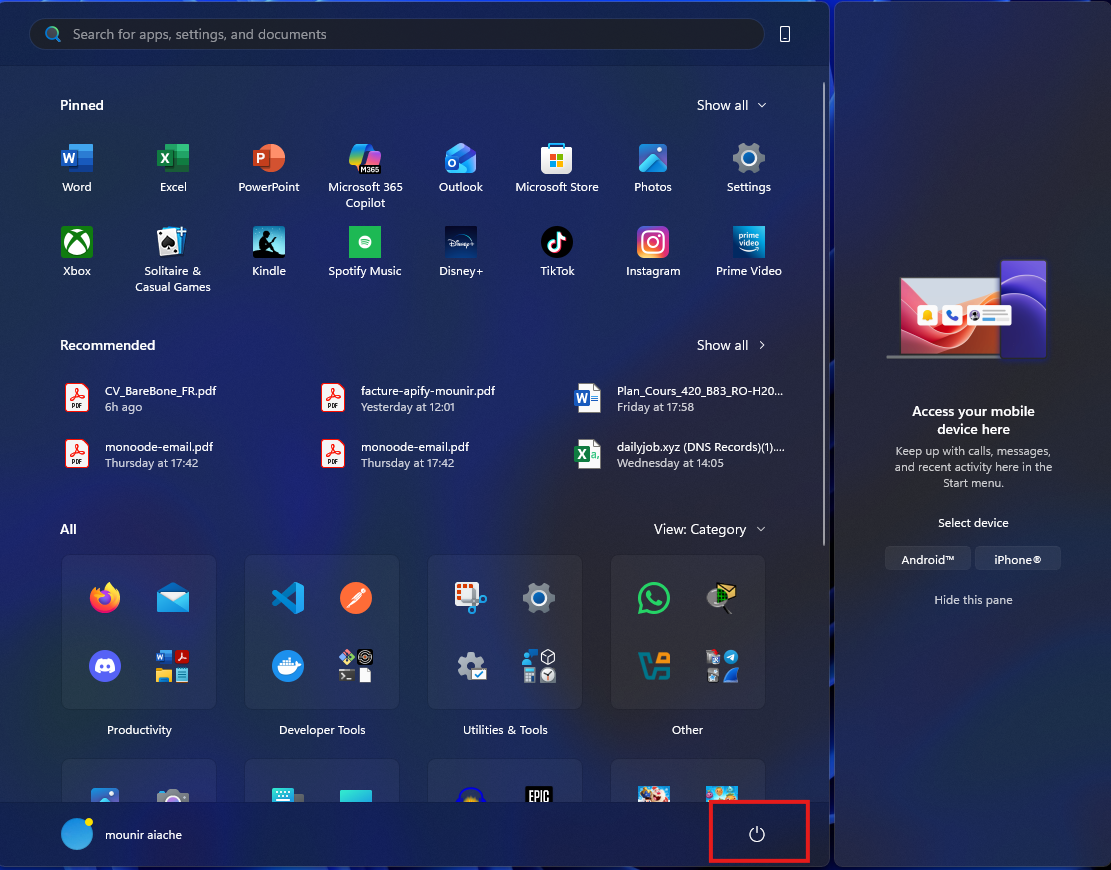Viewport: 1111px width, 870px height.
Task: Open the Microsoft Store
Action: pos(557,169)
